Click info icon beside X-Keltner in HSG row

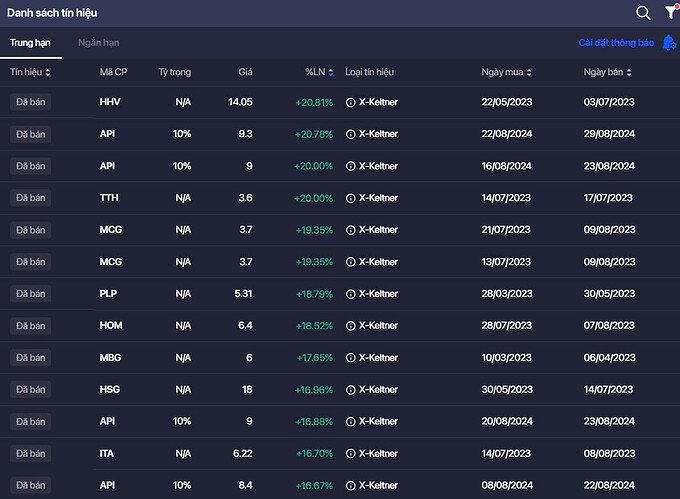point(350,390)
